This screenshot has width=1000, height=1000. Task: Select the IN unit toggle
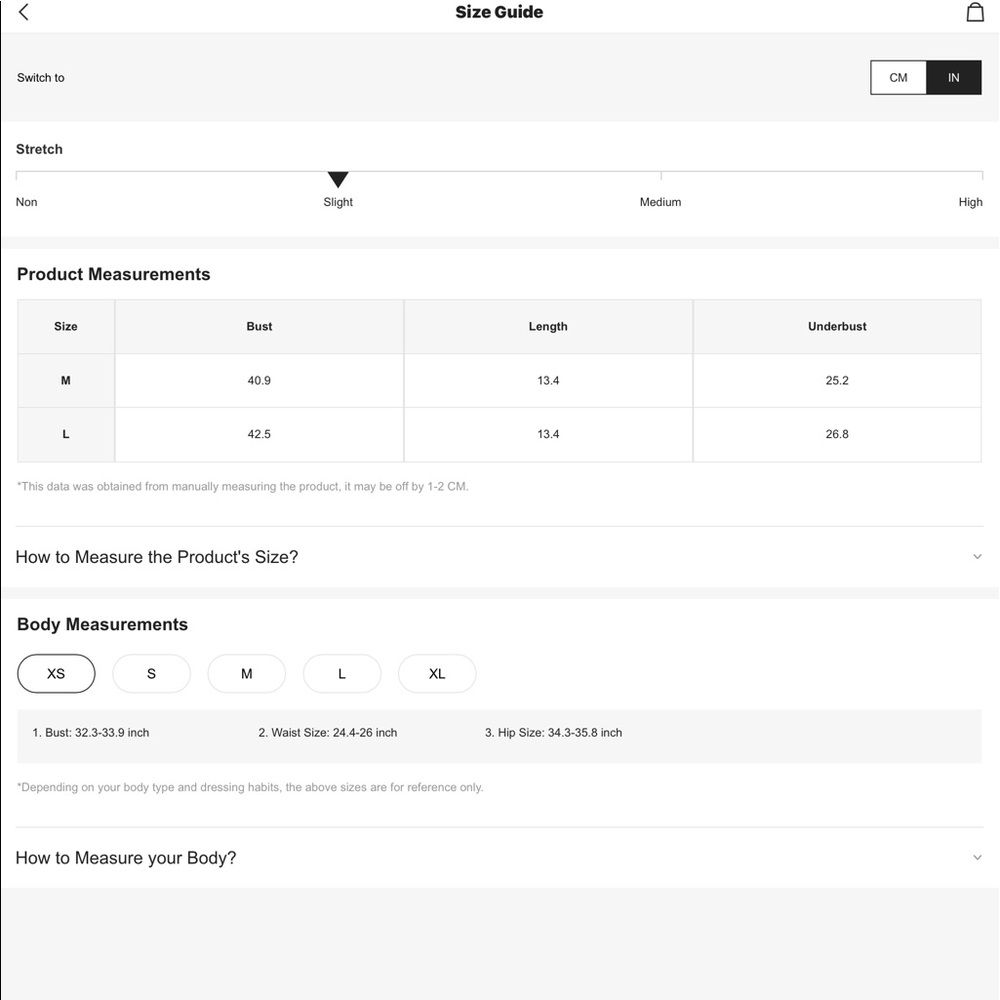953,78
